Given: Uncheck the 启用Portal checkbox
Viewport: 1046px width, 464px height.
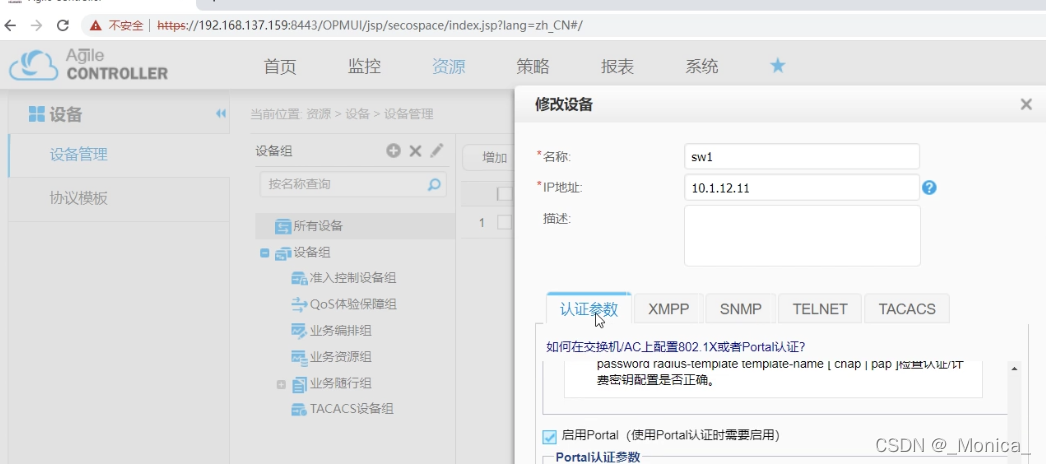Looking at the screenshot, I should tap(549, 437).
